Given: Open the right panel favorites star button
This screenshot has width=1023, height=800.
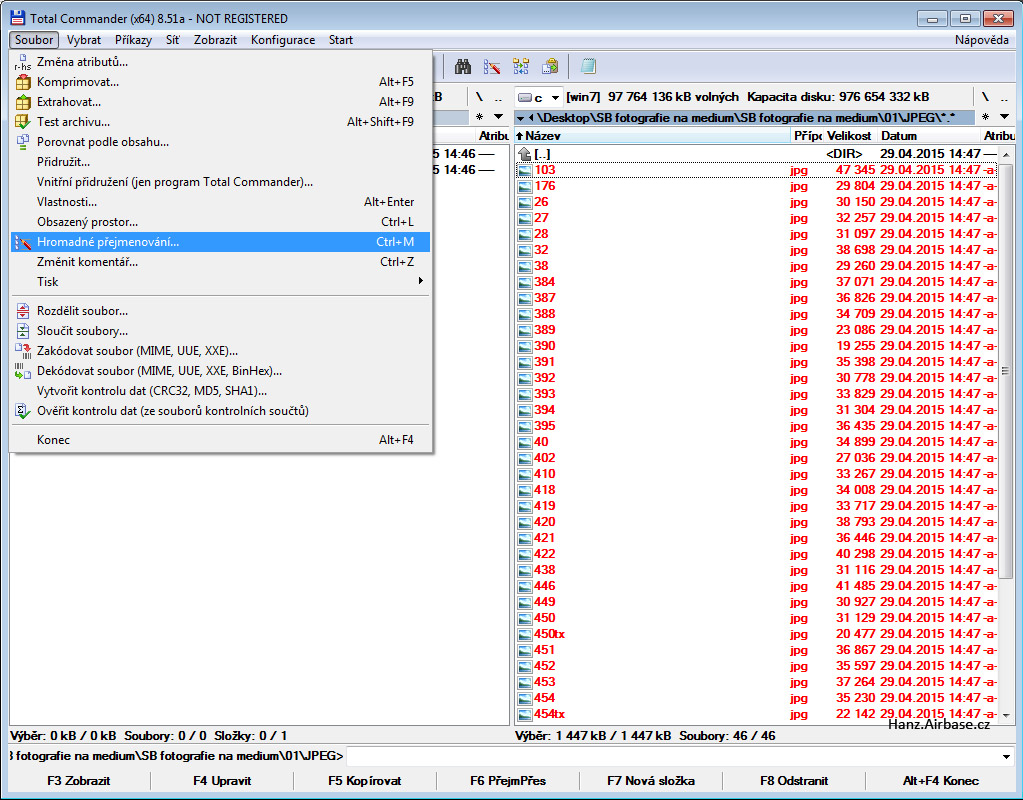Looking at the screenshot, I should point(986,117).
